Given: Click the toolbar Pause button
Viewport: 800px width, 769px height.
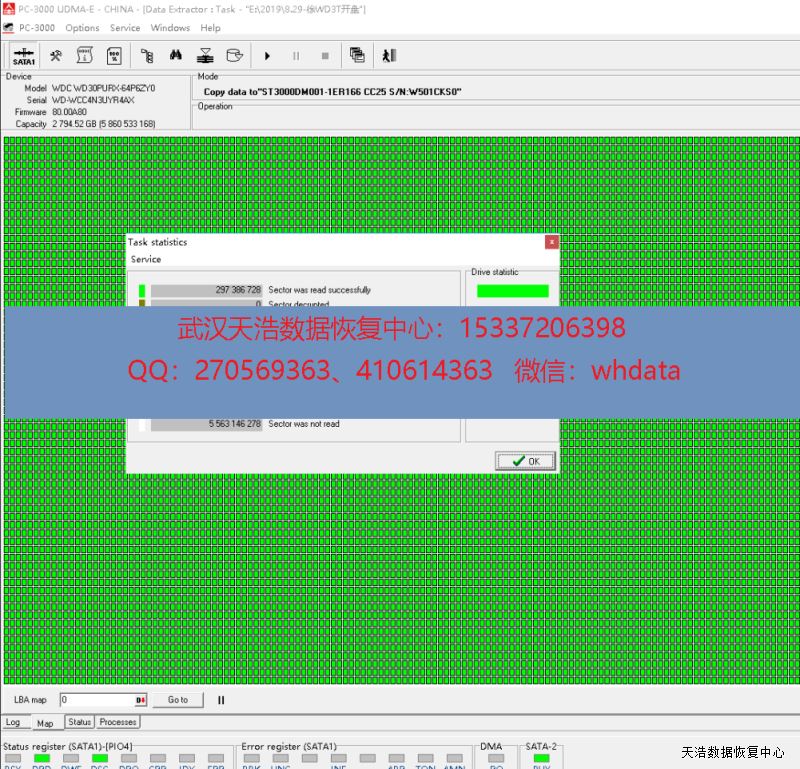Looking at the screenshot, I should (296, 56).
